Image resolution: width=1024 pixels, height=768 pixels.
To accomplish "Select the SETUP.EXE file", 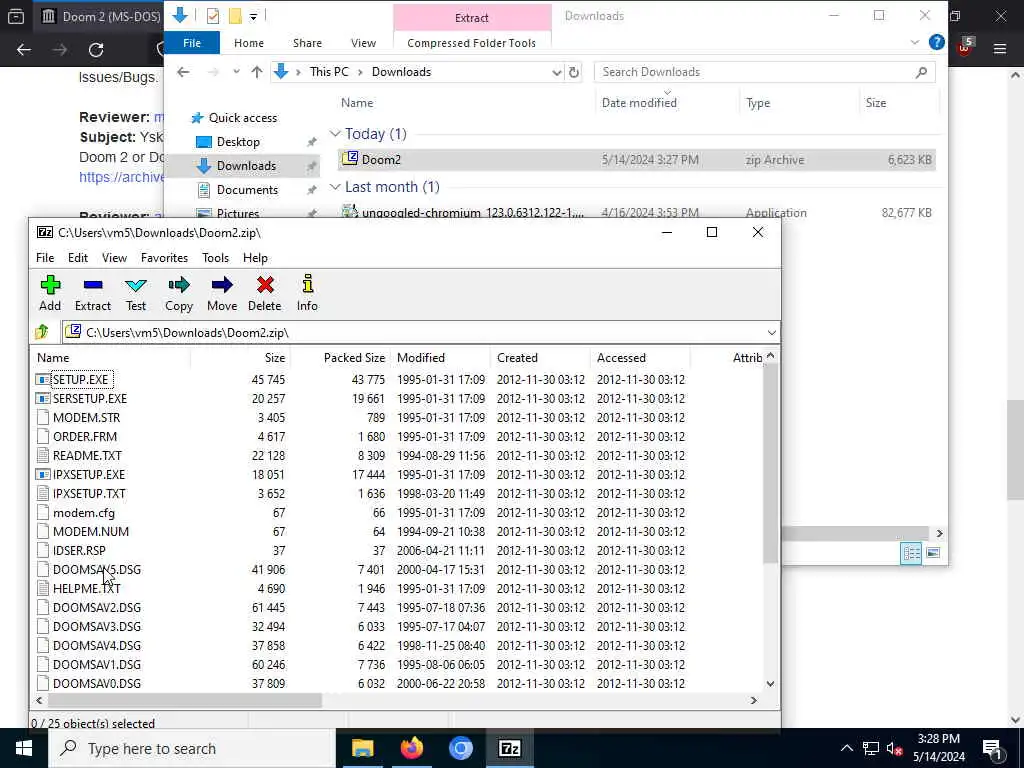I will coord(80,379).
